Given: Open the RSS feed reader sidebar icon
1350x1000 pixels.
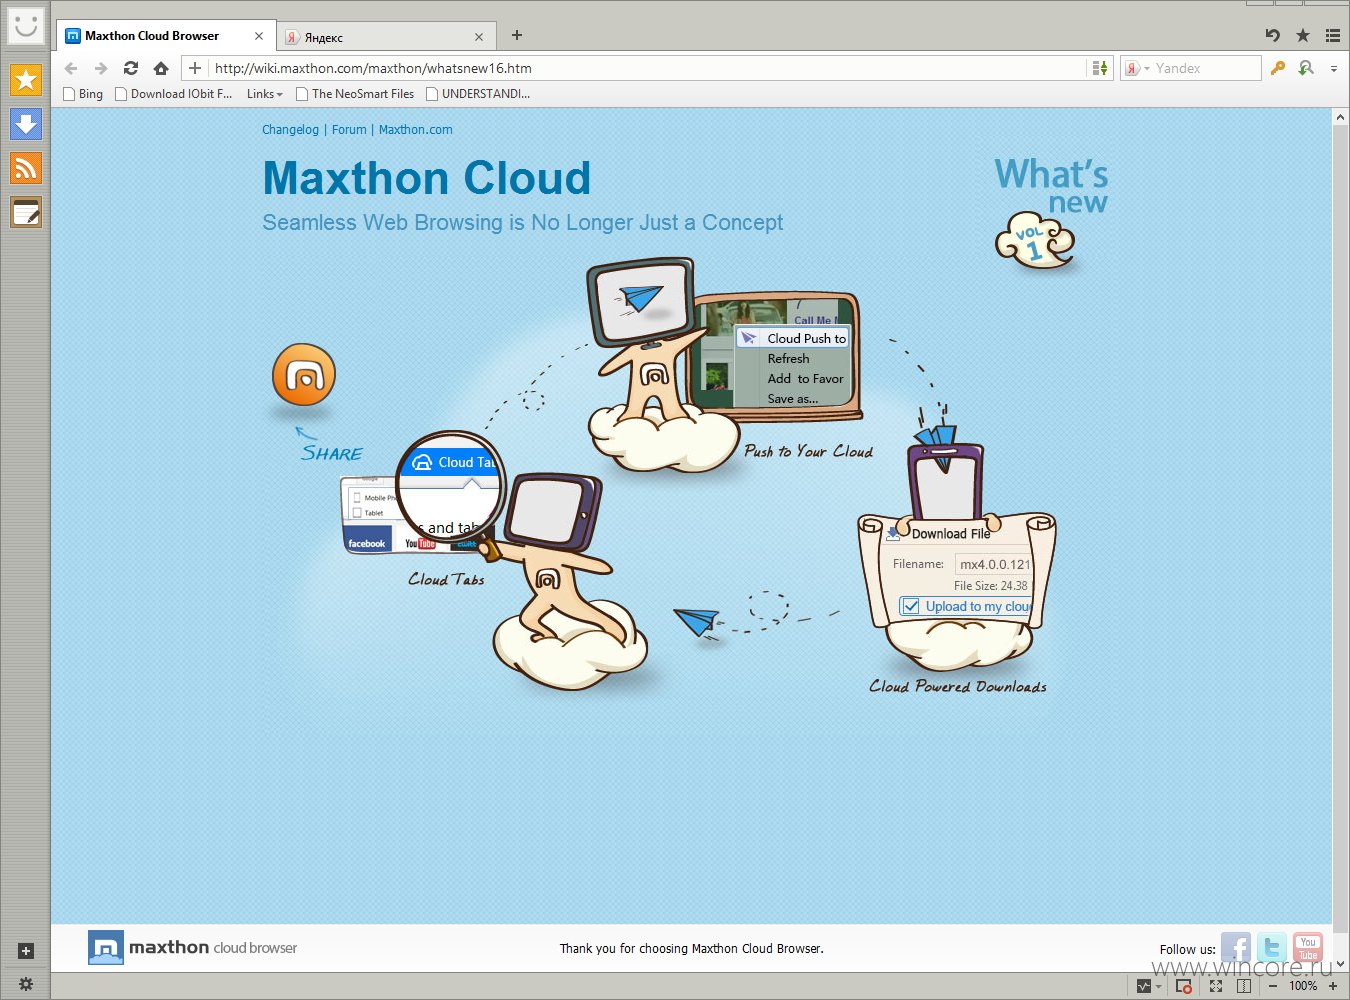Looking at the screenshot, I should point(26,168).
